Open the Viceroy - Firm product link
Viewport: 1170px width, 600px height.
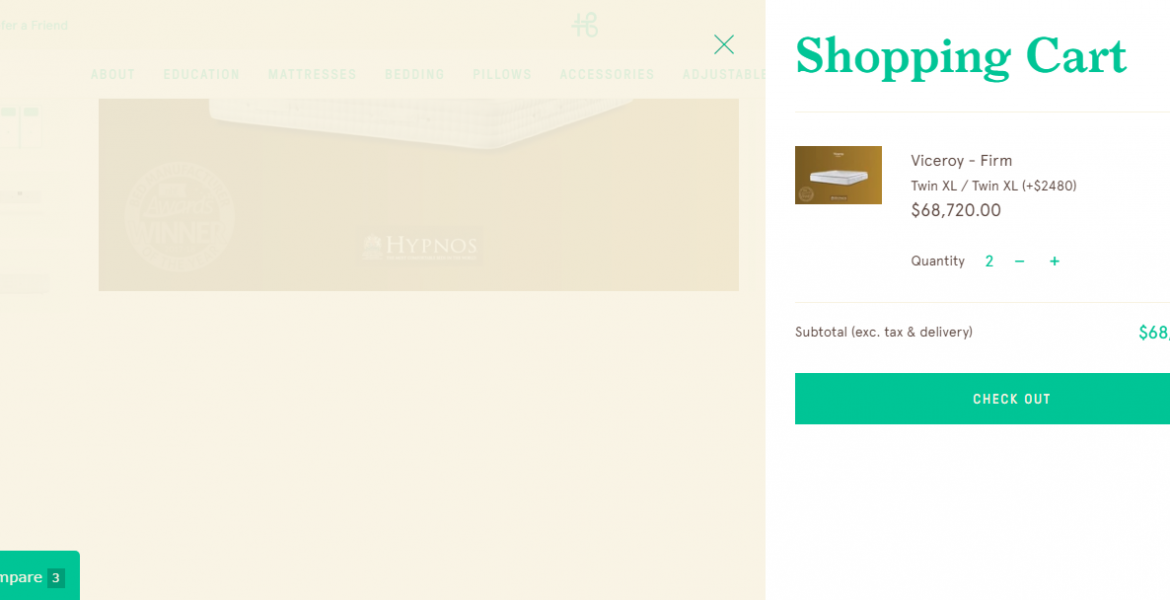coord(961,160)
